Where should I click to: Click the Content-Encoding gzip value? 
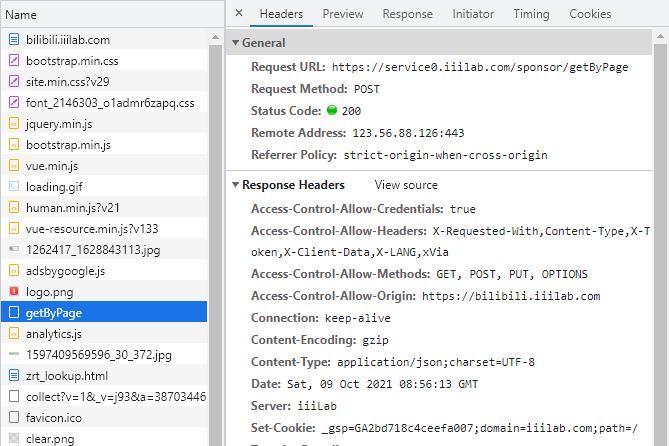[375, 340]
